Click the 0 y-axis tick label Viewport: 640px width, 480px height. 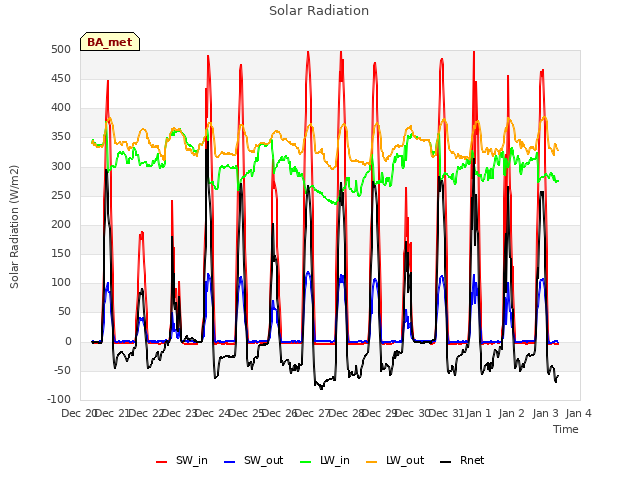pyautogui.click(x=68, y=342)
